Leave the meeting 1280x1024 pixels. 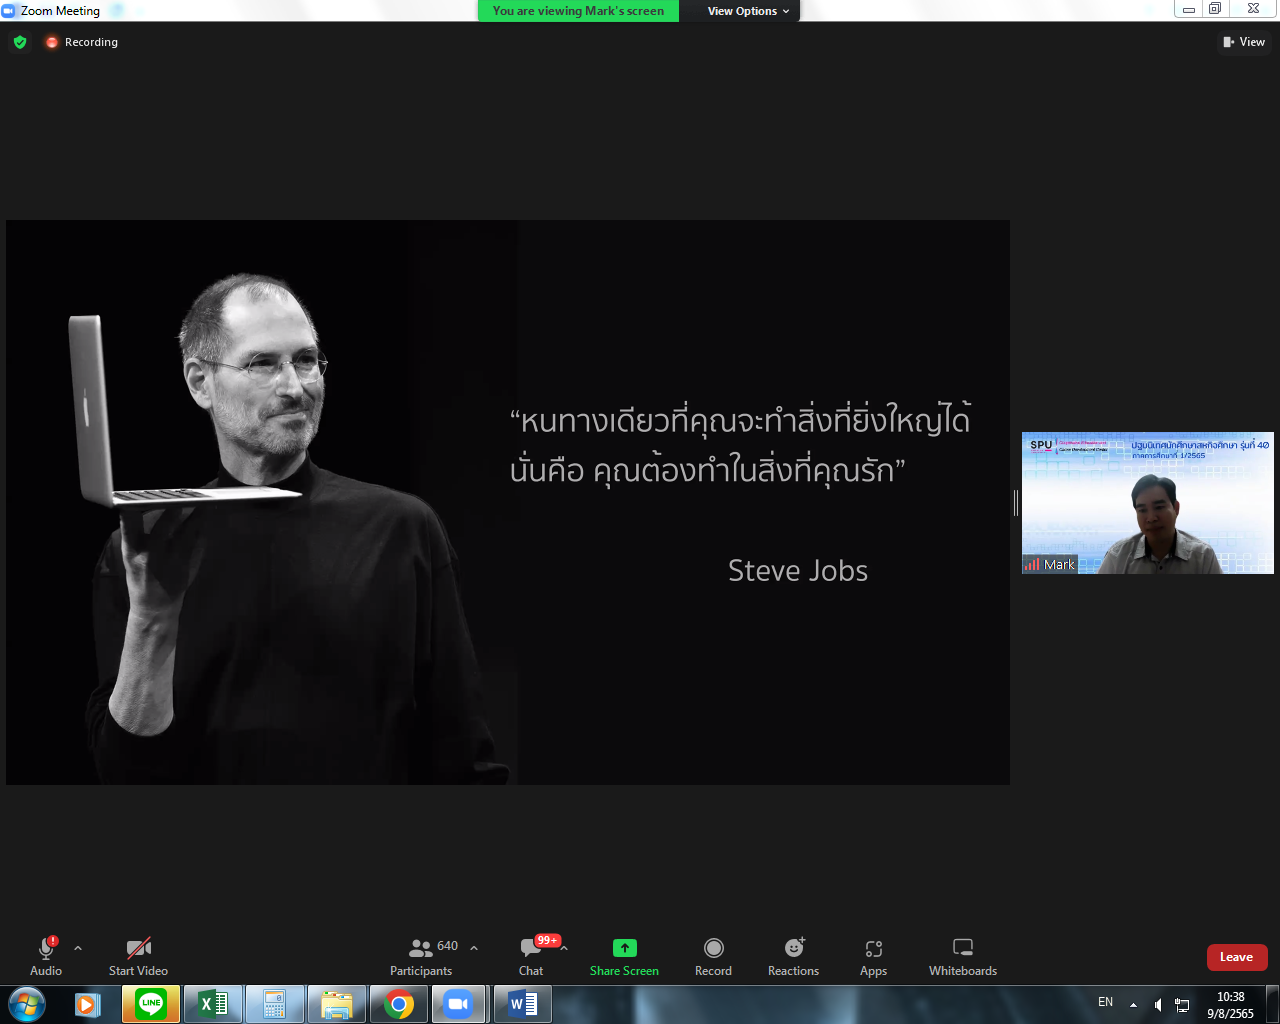pos(1236,957)
